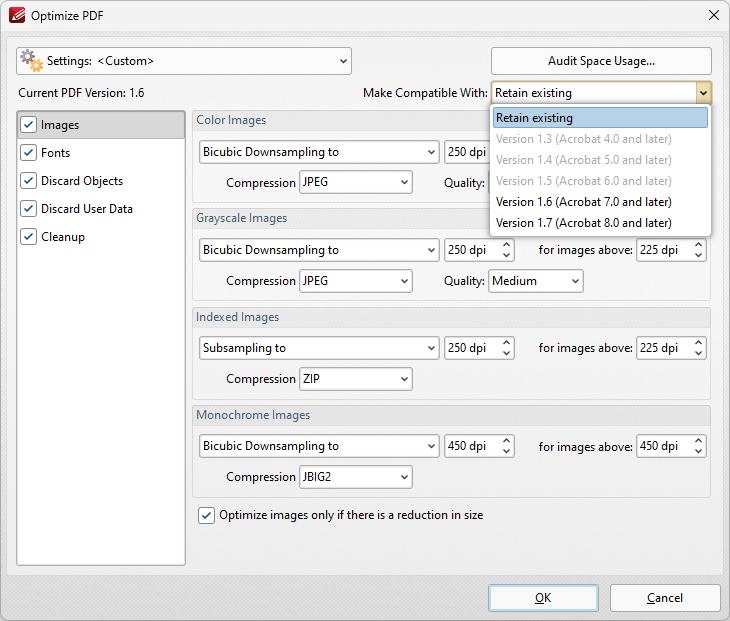The width and height of the screenshot is (730, 621).
Task: Click Monochrome images above 450 dpi field
Action: tap(664, 446)
